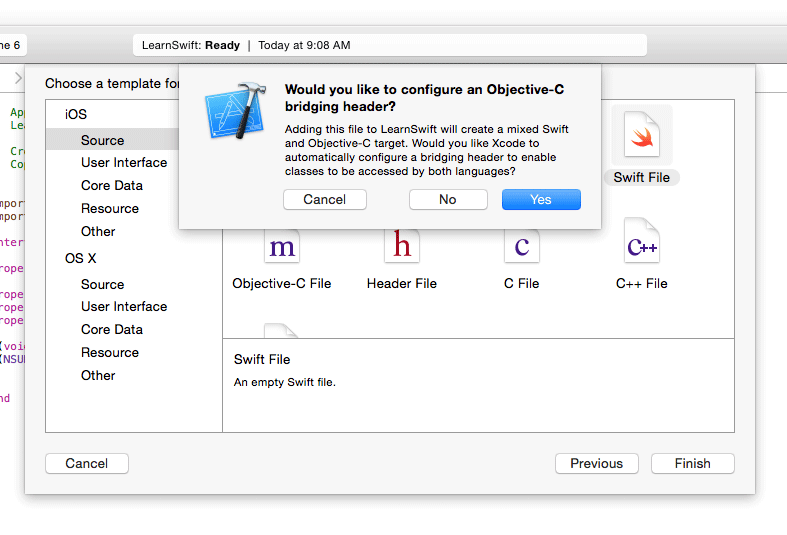Click Yes to configure bridging header
The width and height of the screenshot is (787, 535).
pos(541,199)
